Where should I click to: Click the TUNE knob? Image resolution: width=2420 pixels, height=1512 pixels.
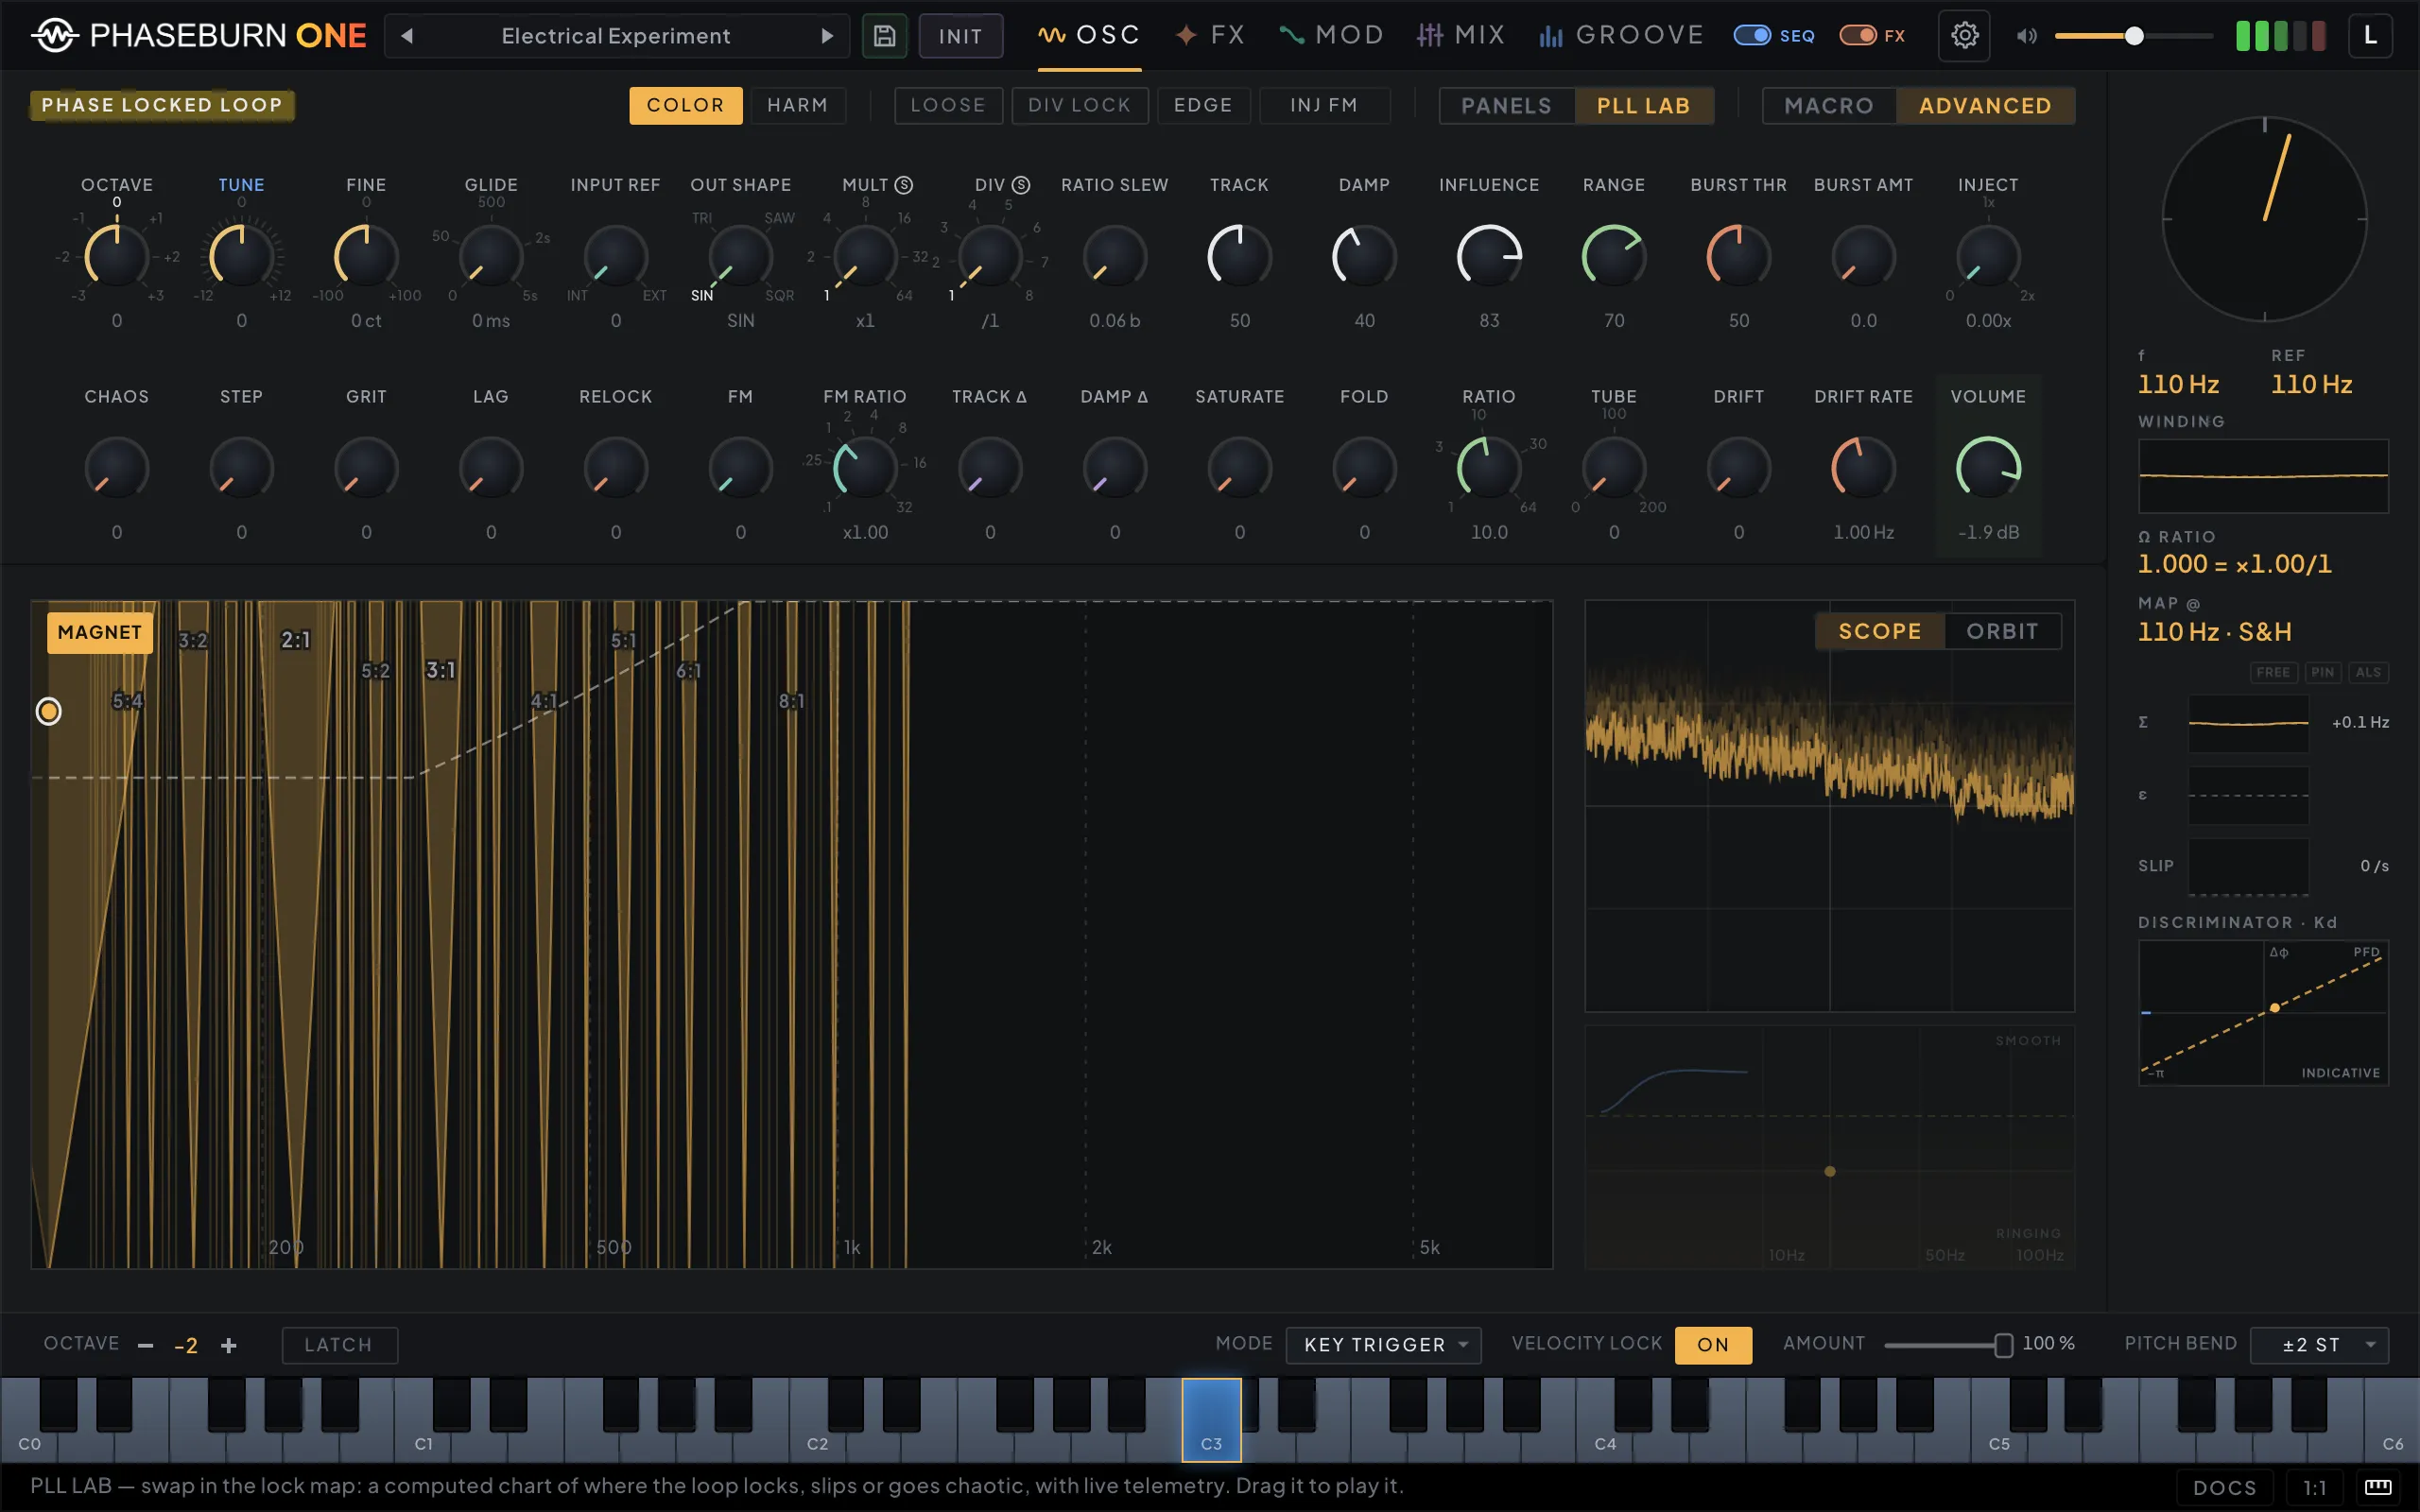241,256
